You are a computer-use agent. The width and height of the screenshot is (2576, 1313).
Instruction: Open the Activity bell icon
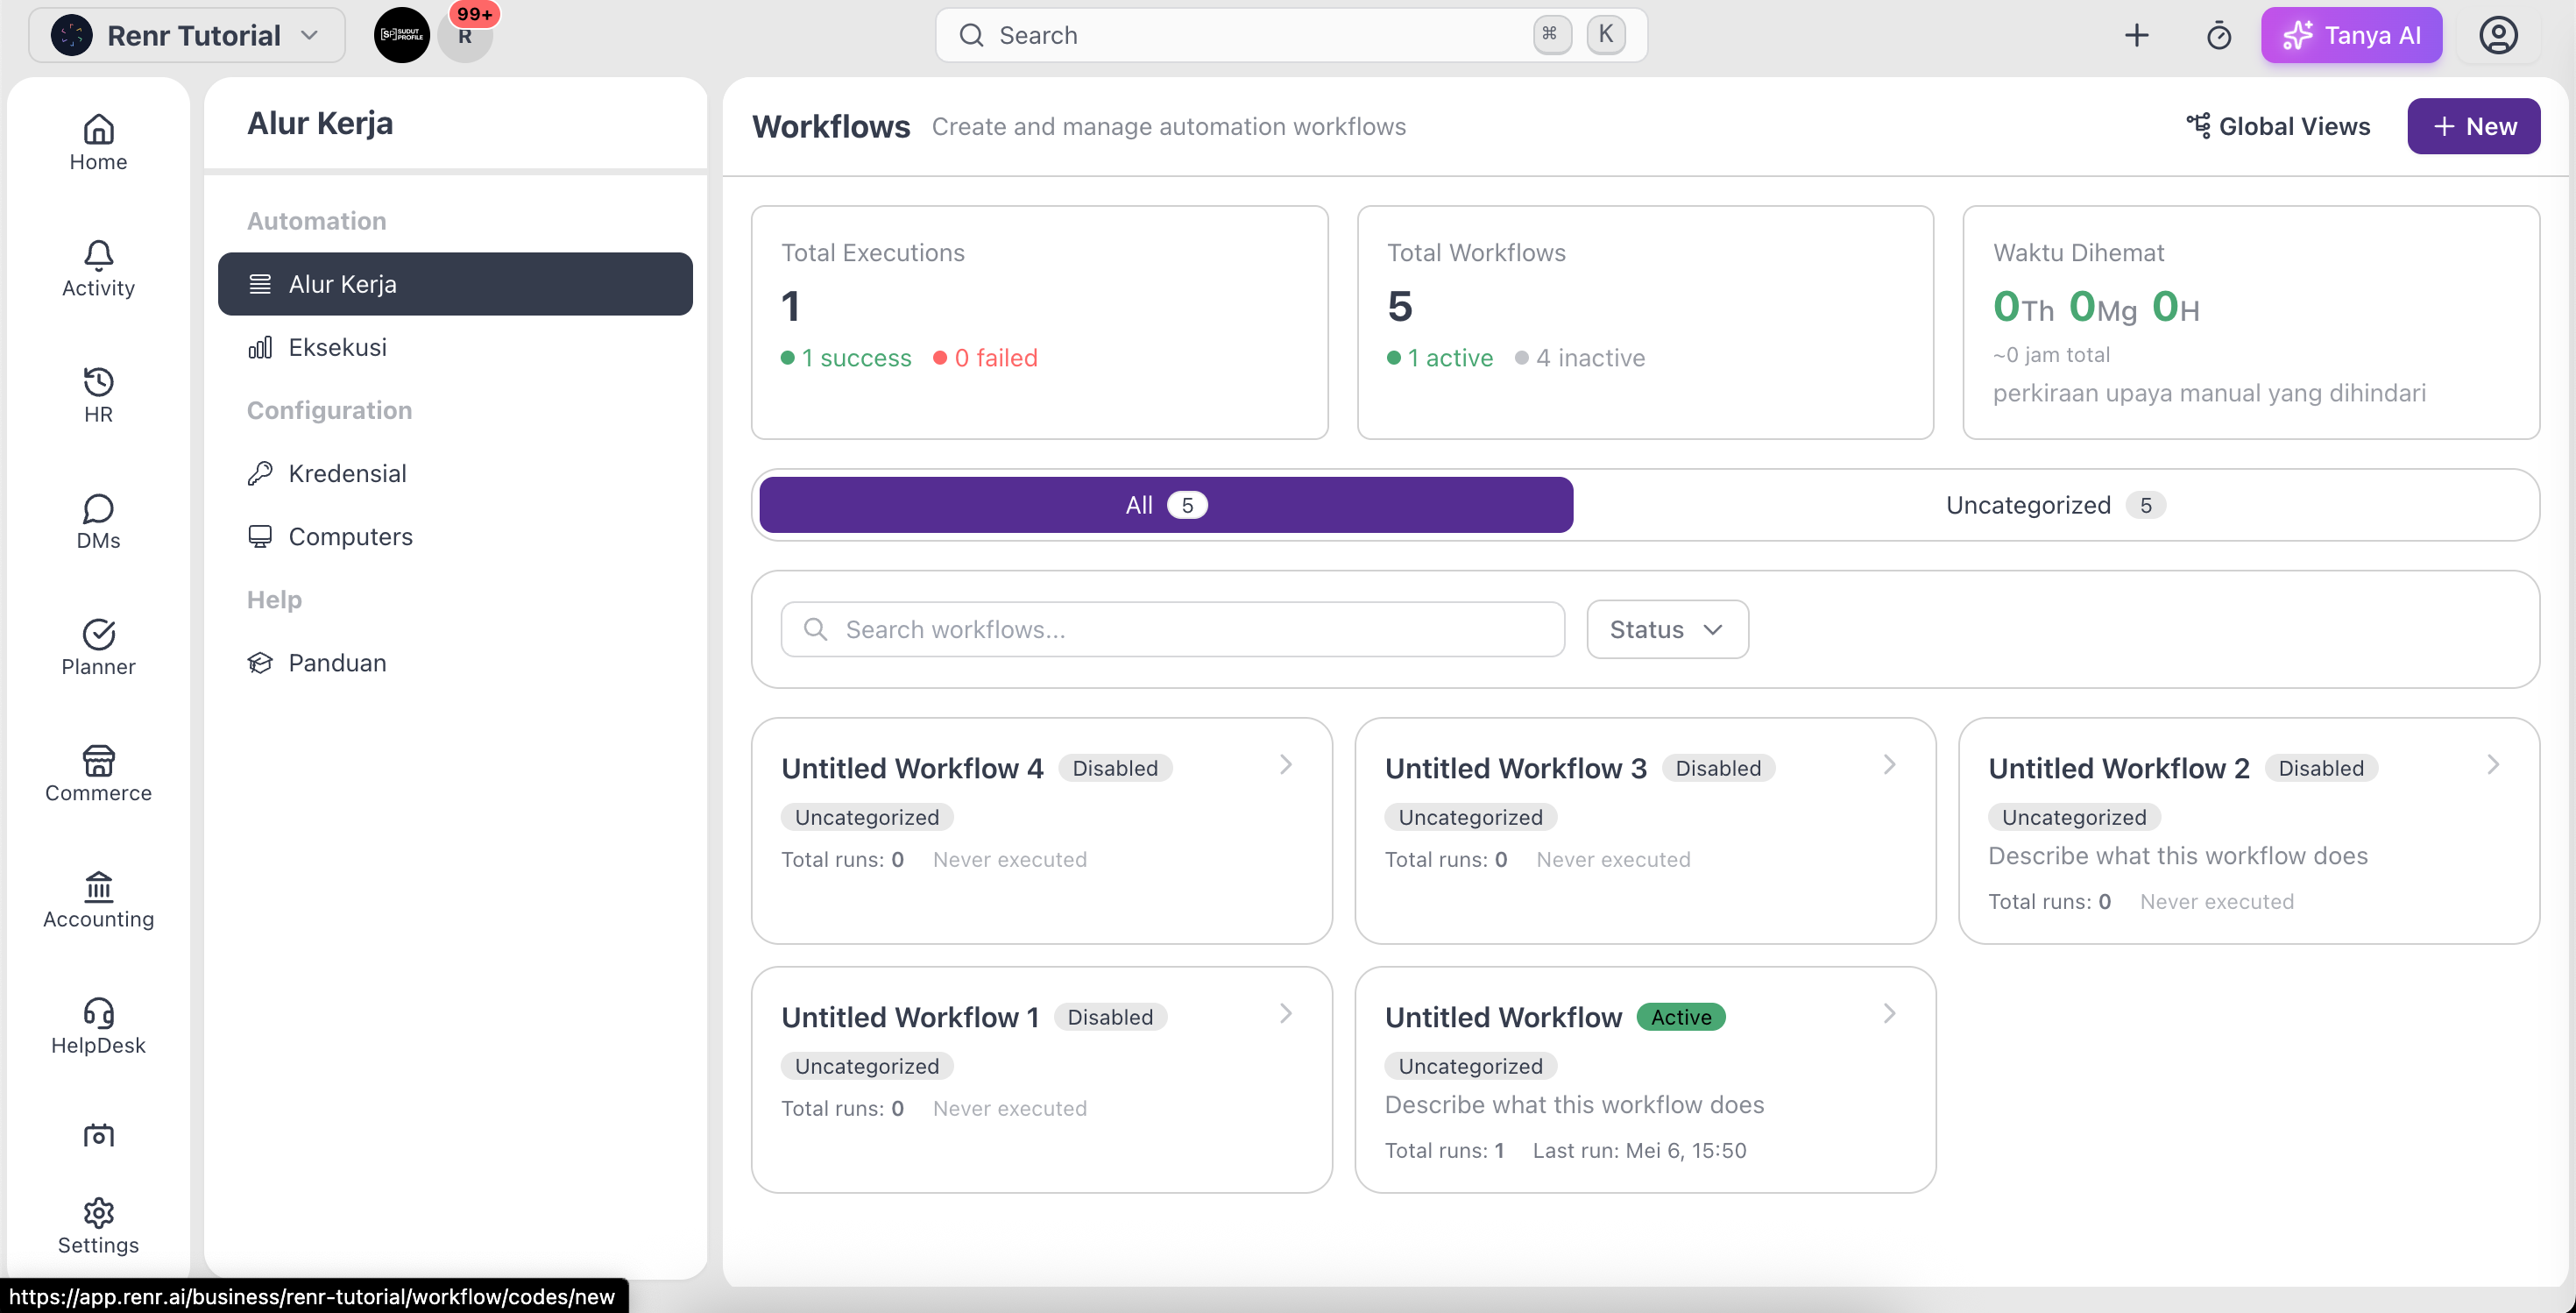click(x=98, y=255)
